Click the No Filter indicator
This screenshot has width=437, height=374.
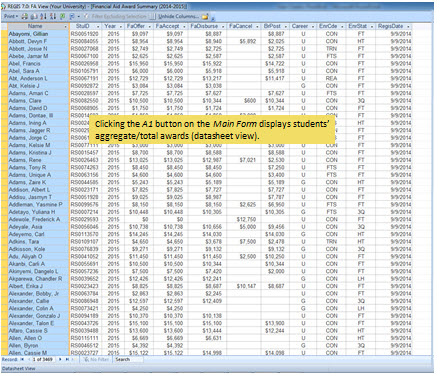(x=95, y=359)
